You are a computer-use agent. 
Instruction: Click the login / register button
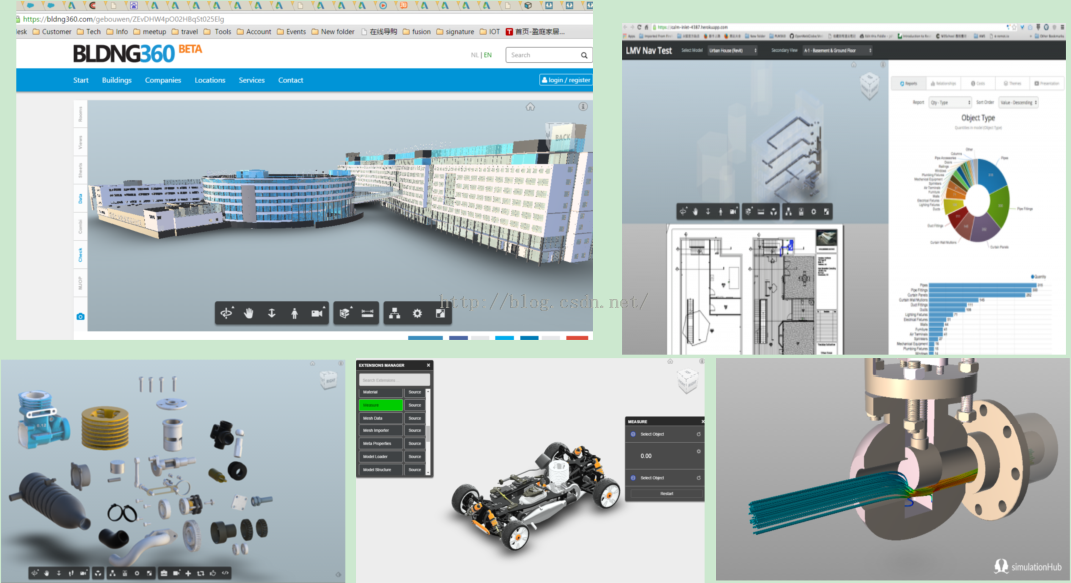click(x=566, y=81)
